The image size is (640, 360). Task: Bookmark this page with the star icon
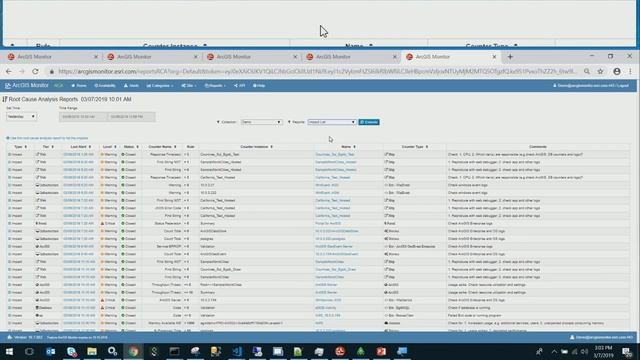pyautogui.click(x=600, y=71)
